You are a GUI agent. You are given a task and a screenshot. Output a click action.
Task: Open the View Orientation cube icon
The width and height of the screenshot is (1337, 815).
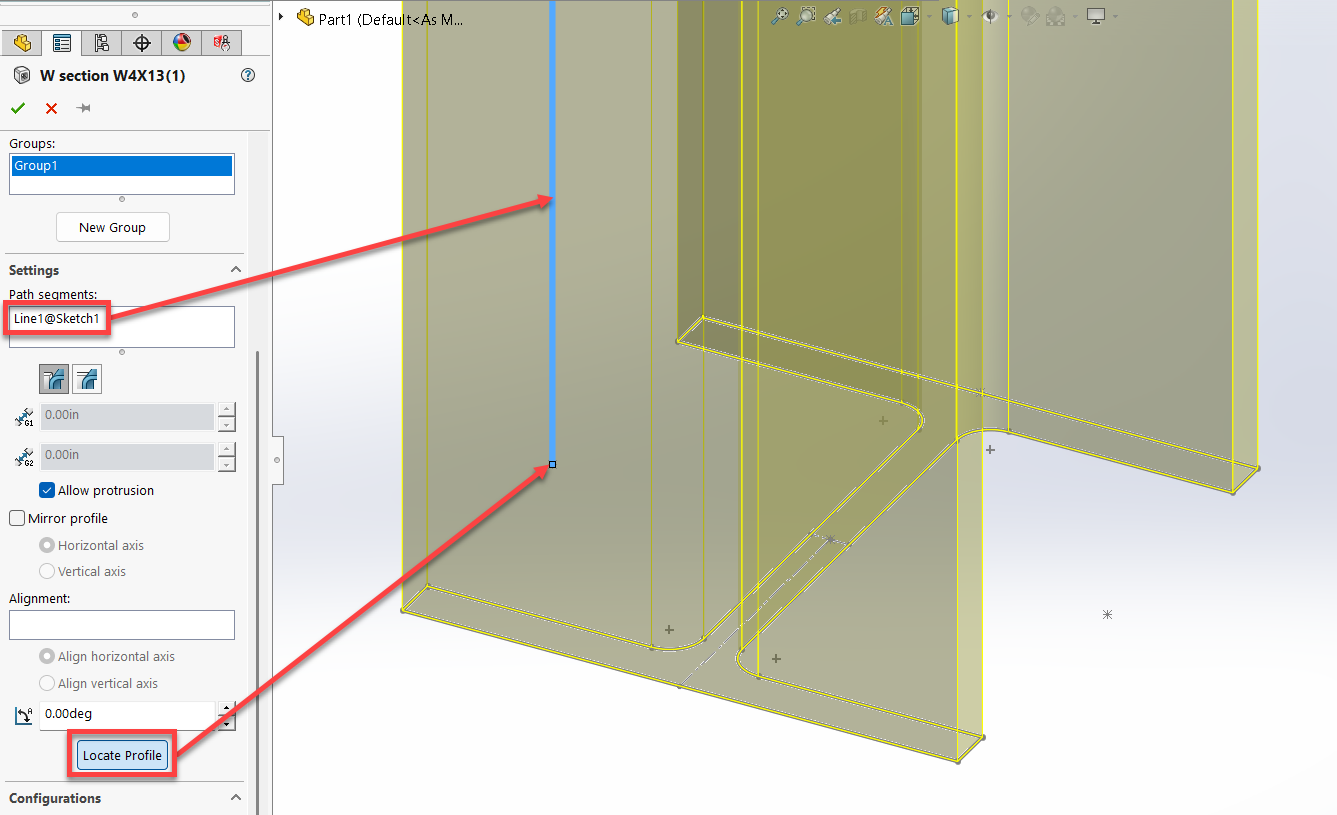click(911, 16)
